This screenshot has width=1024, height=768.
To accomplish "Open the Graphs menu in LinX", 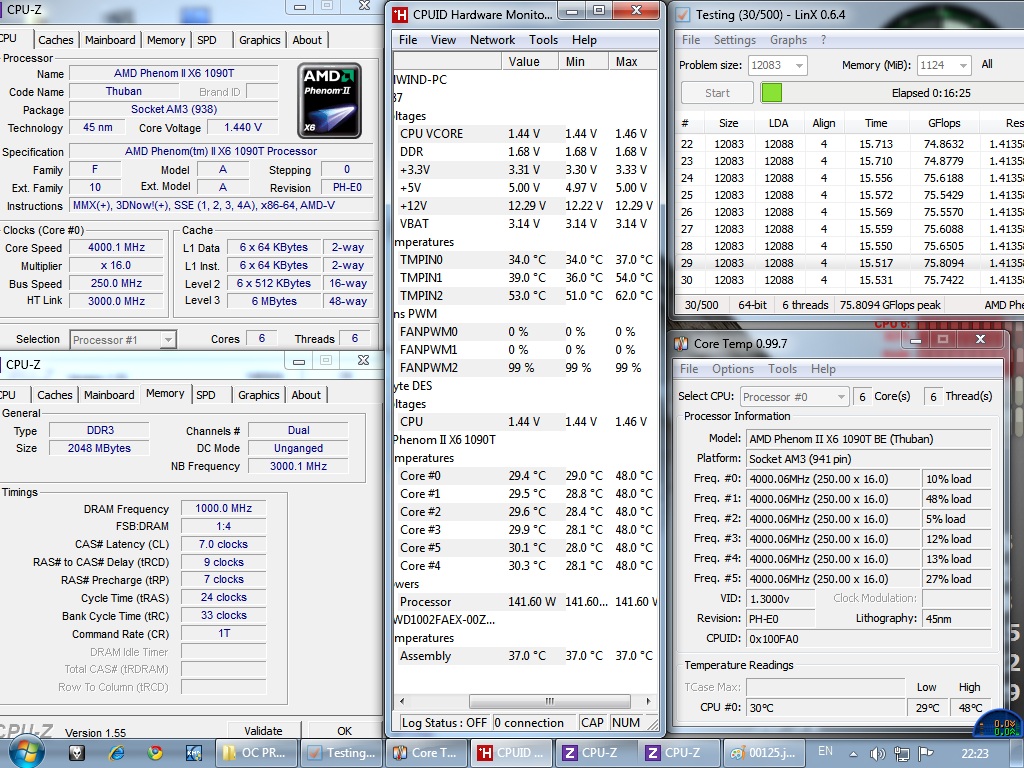I will (x=788, y=40).
